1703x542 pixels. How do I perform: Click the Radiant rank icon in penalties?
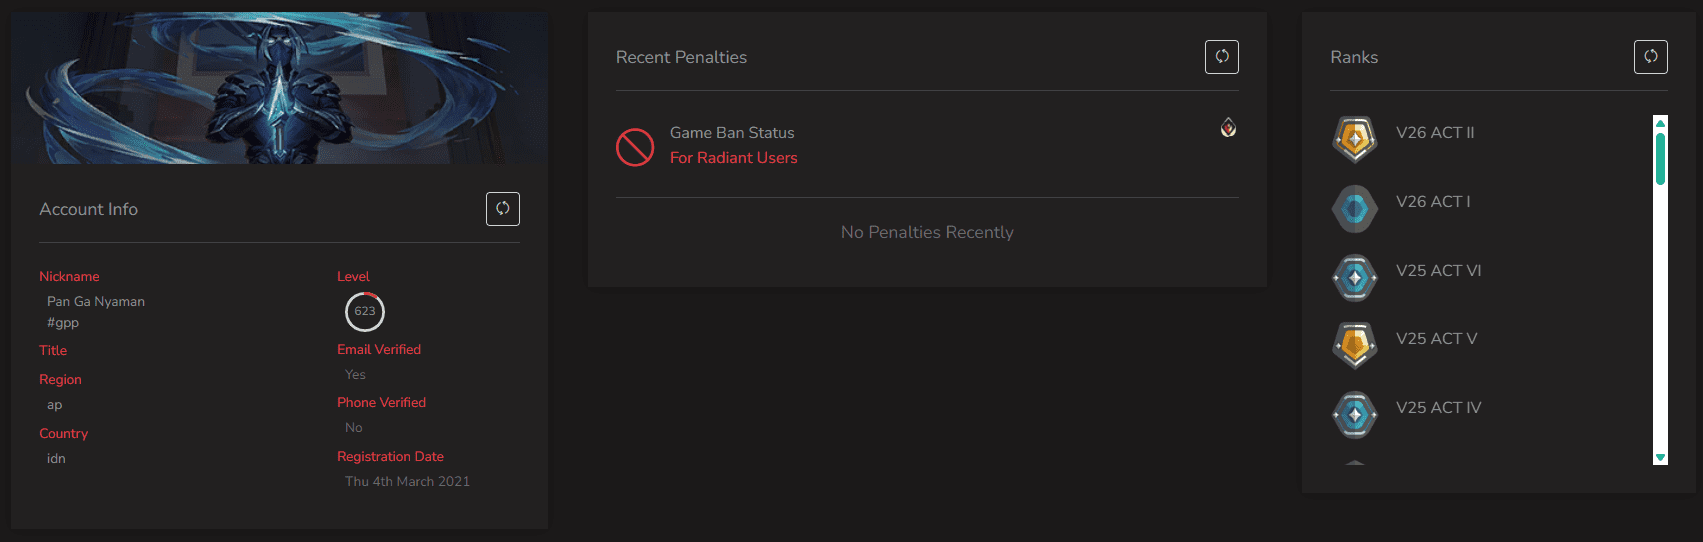click(1228, 127)
